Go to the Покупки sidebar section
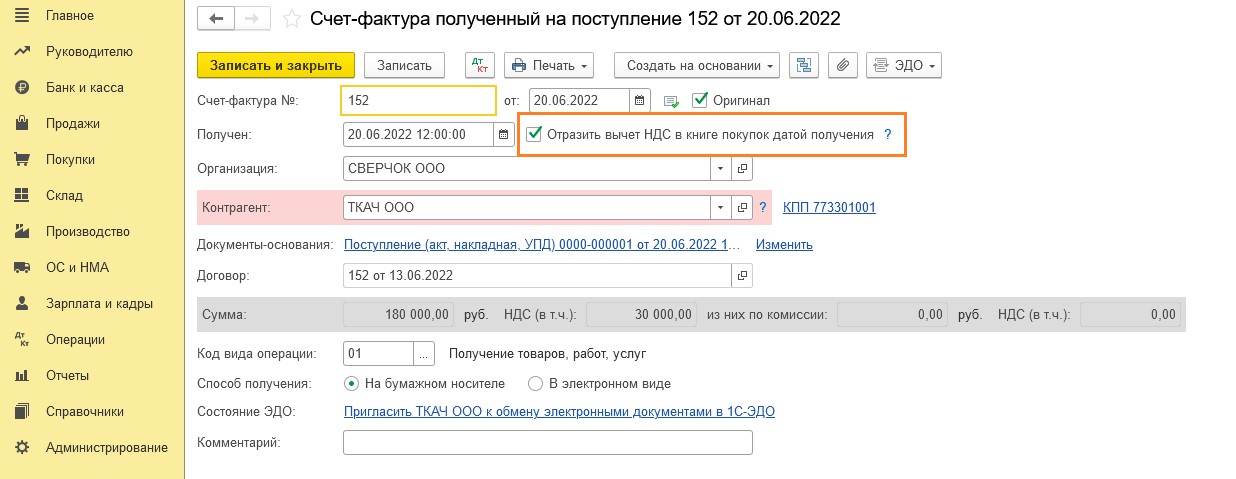This screenshot has height=479, width=1236. click(x=70, y=160)
